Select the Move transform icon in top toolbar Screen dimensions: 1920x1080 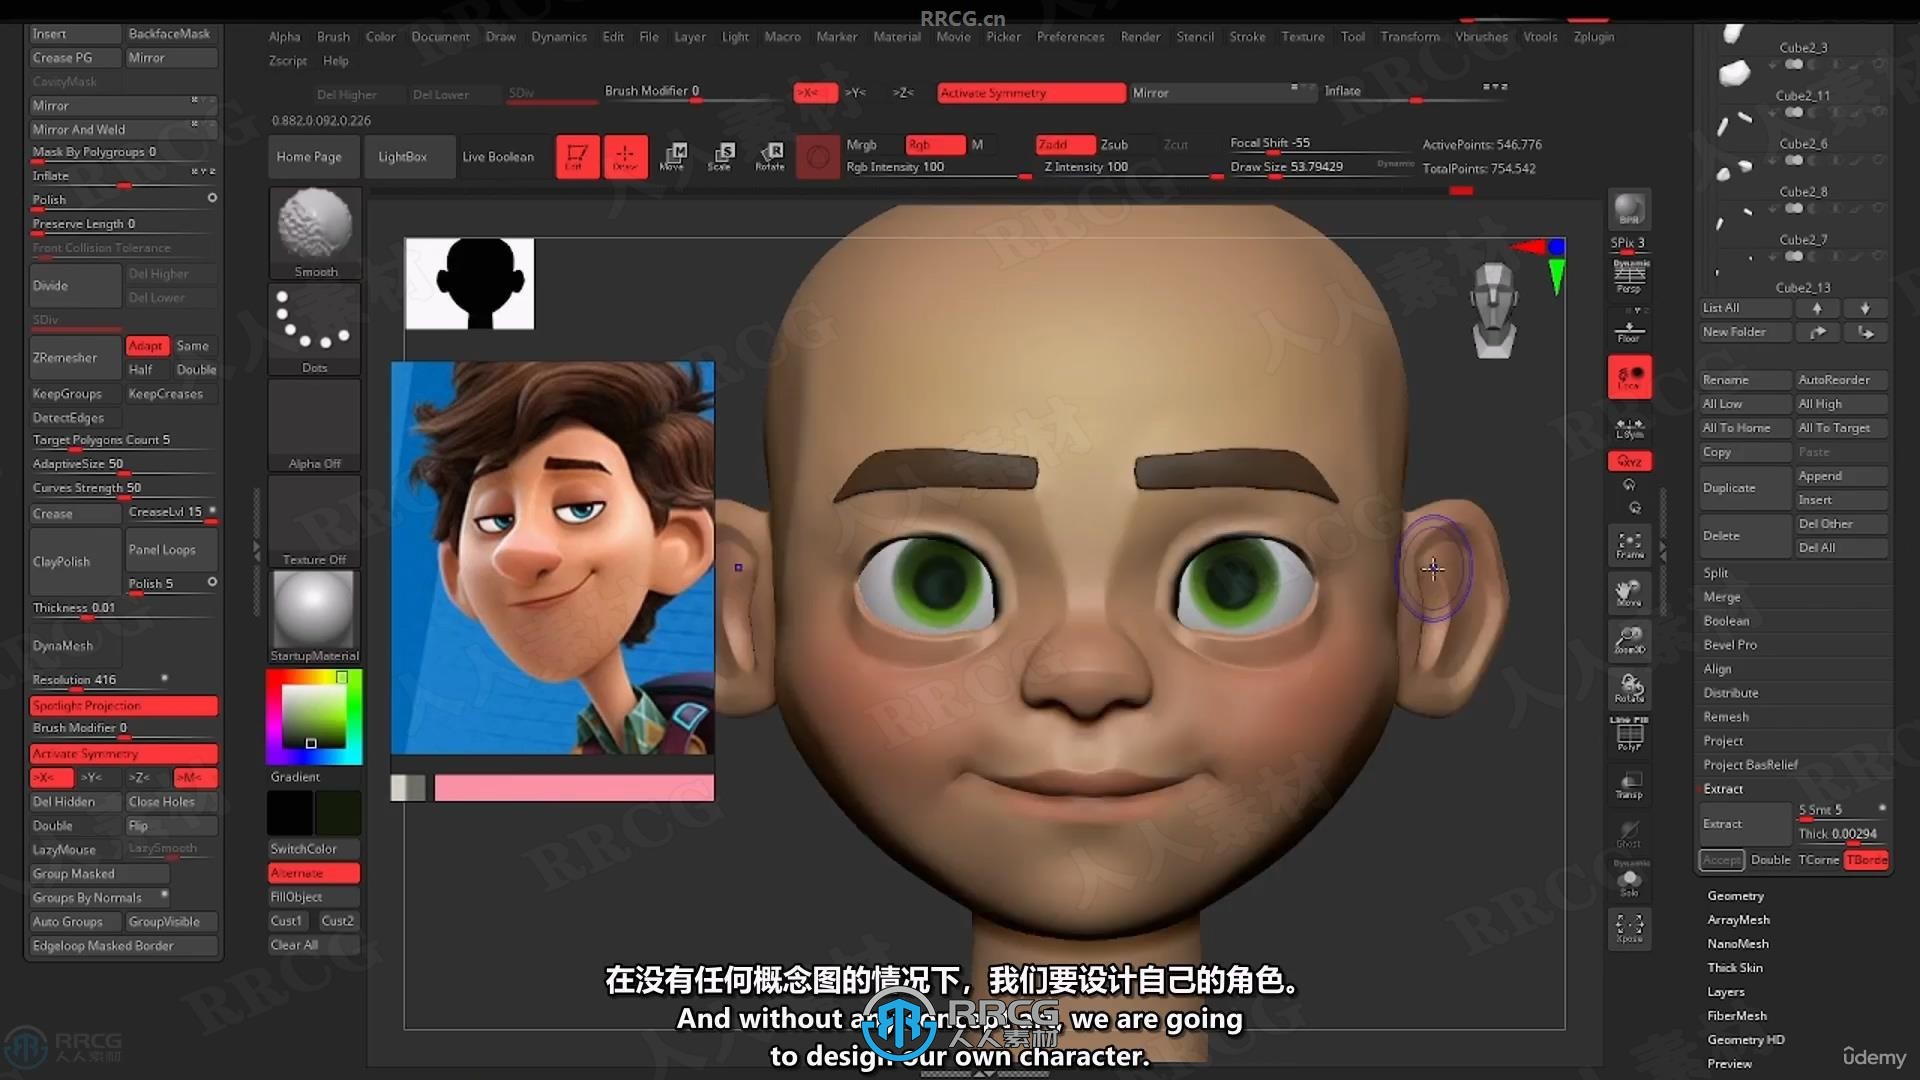point(673,157)
